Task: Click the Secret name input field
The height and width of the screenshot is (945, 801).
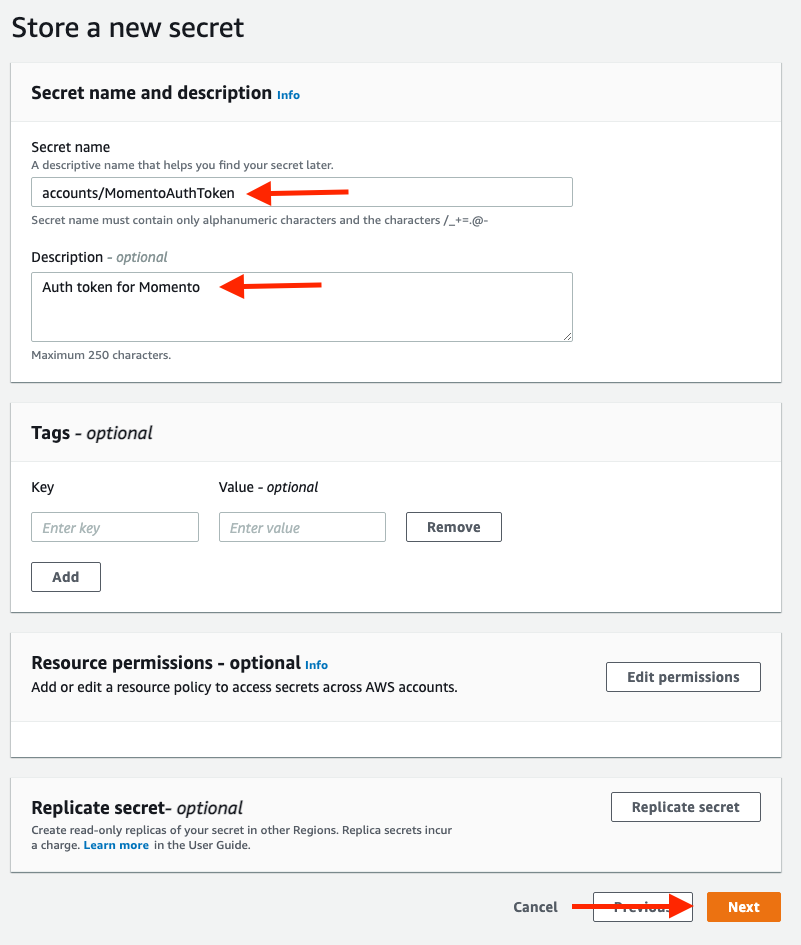Action: (x=400, y=192)
